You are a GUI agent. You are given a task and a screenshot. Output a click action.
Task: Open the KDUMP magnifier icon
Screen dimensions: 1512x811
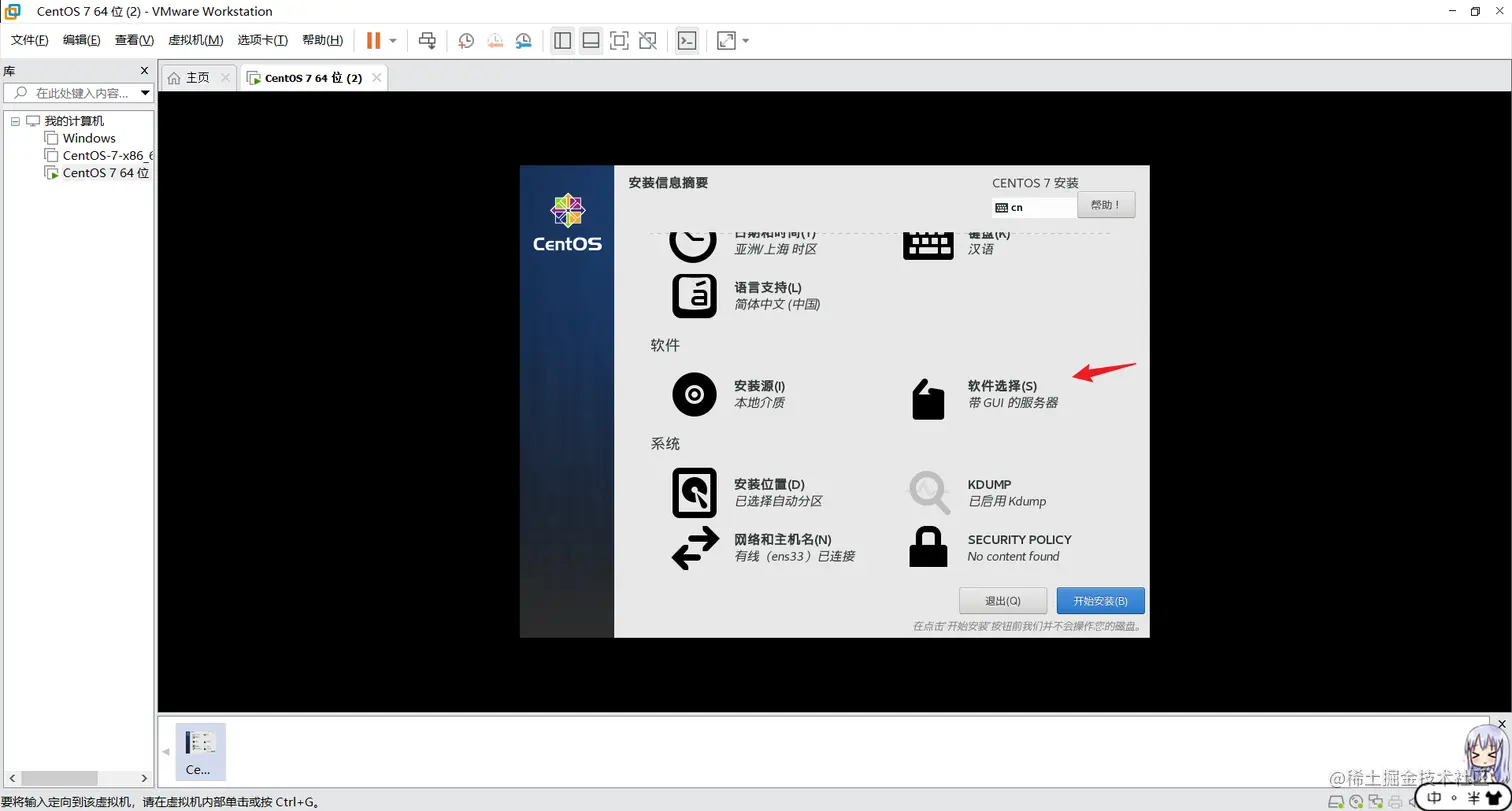[928, 492]
